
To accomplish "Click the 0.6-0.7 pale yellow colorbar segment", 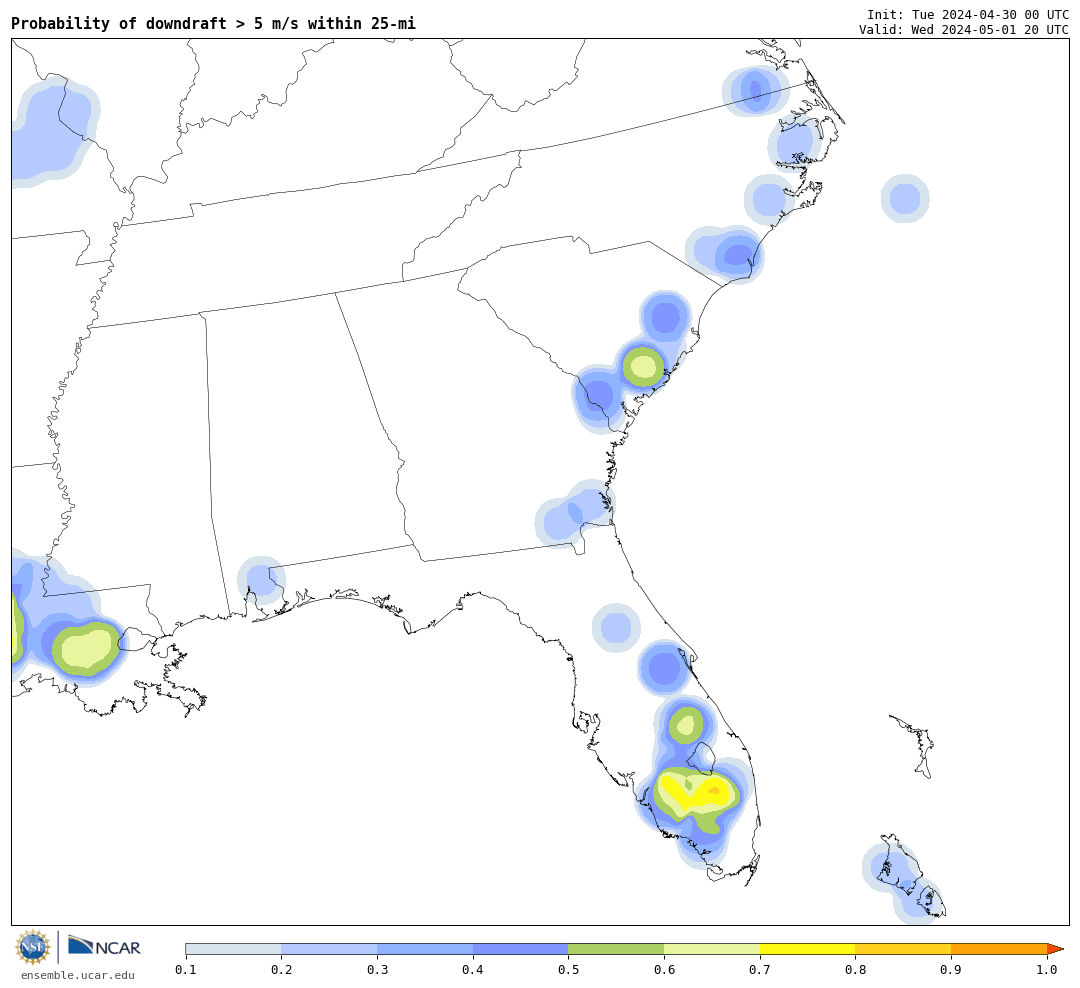I will (712, 949).
